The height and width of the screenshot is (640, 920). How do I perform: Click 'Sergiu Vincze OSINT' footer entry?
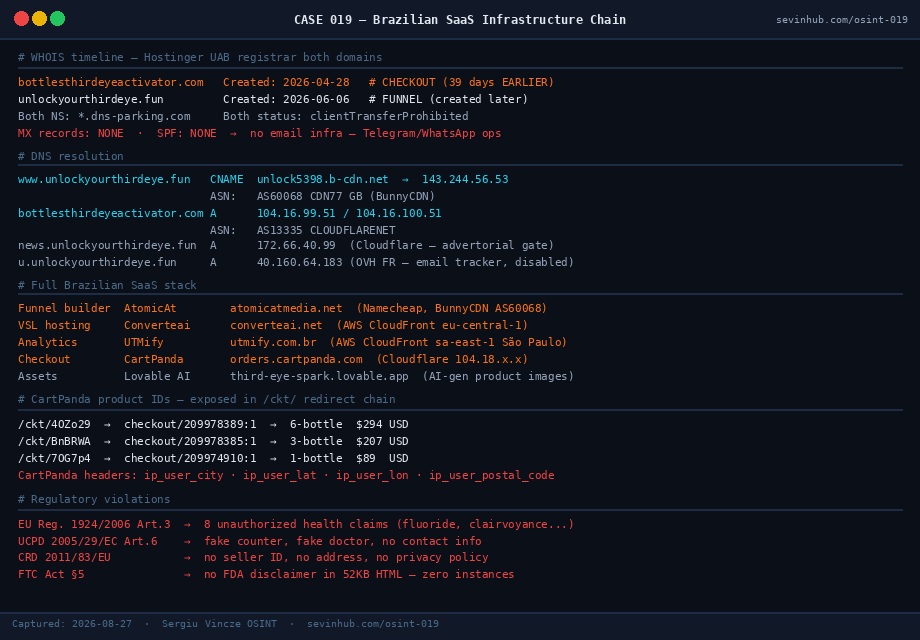coord(219,624)
